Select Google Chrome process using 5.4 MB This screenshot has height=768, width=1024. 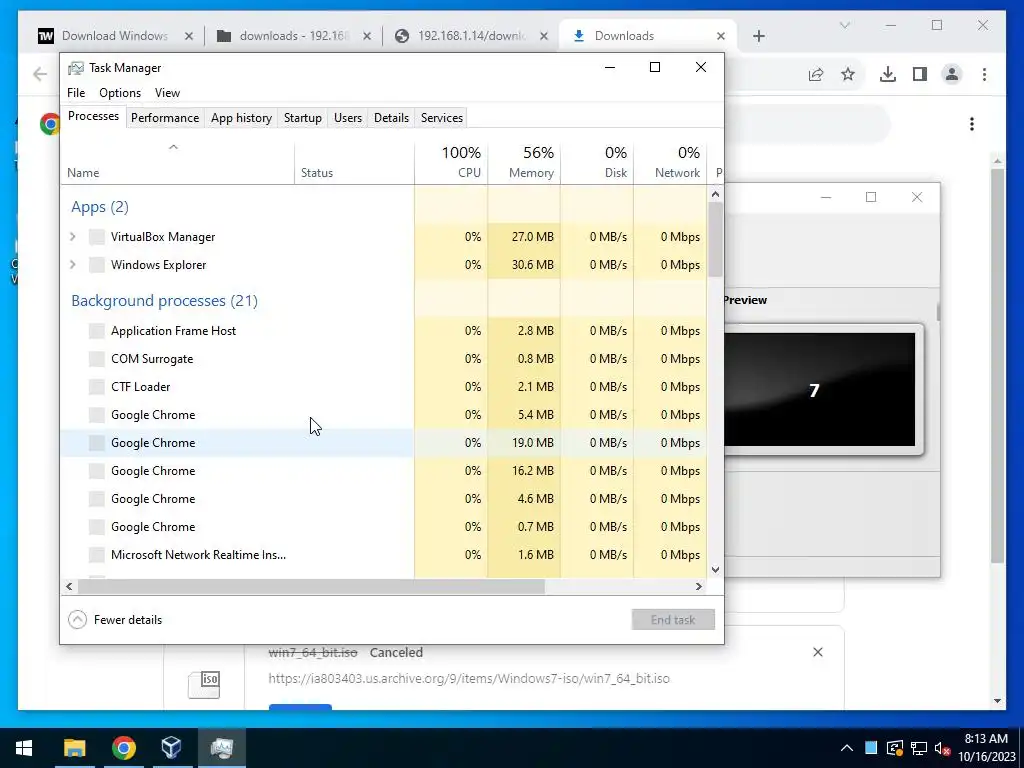[x=383, y=415]
